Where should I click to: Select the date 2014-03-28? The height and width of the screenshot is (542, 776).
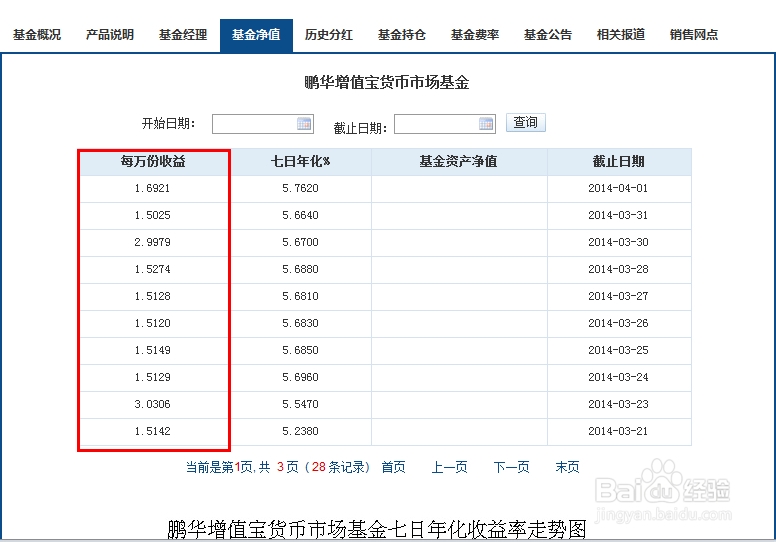[618, 269]
